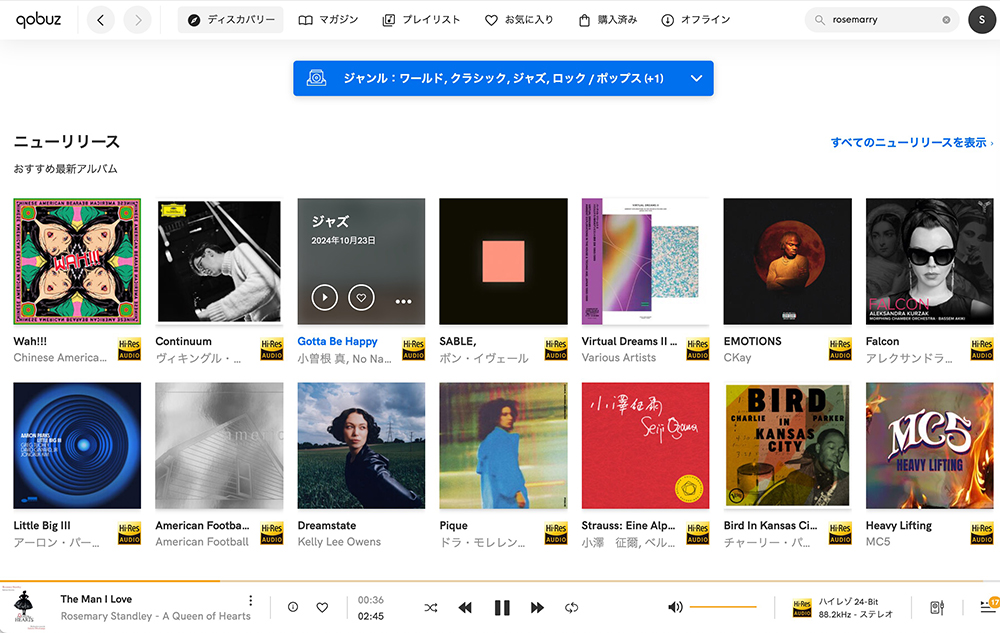Open the Gotta Be Happy title link
Screen dimensions: 1000x633
pos(337,341)
